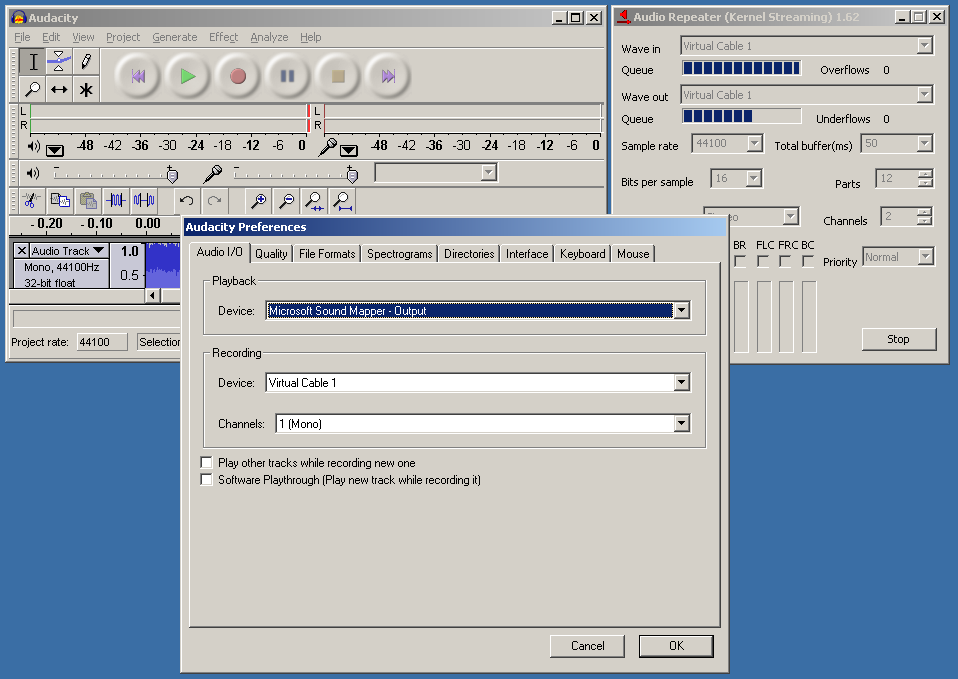The height and width of the screenshot is (679, 958).
Task: Click OK in Audacity Preferences
Action: (676, 646)
